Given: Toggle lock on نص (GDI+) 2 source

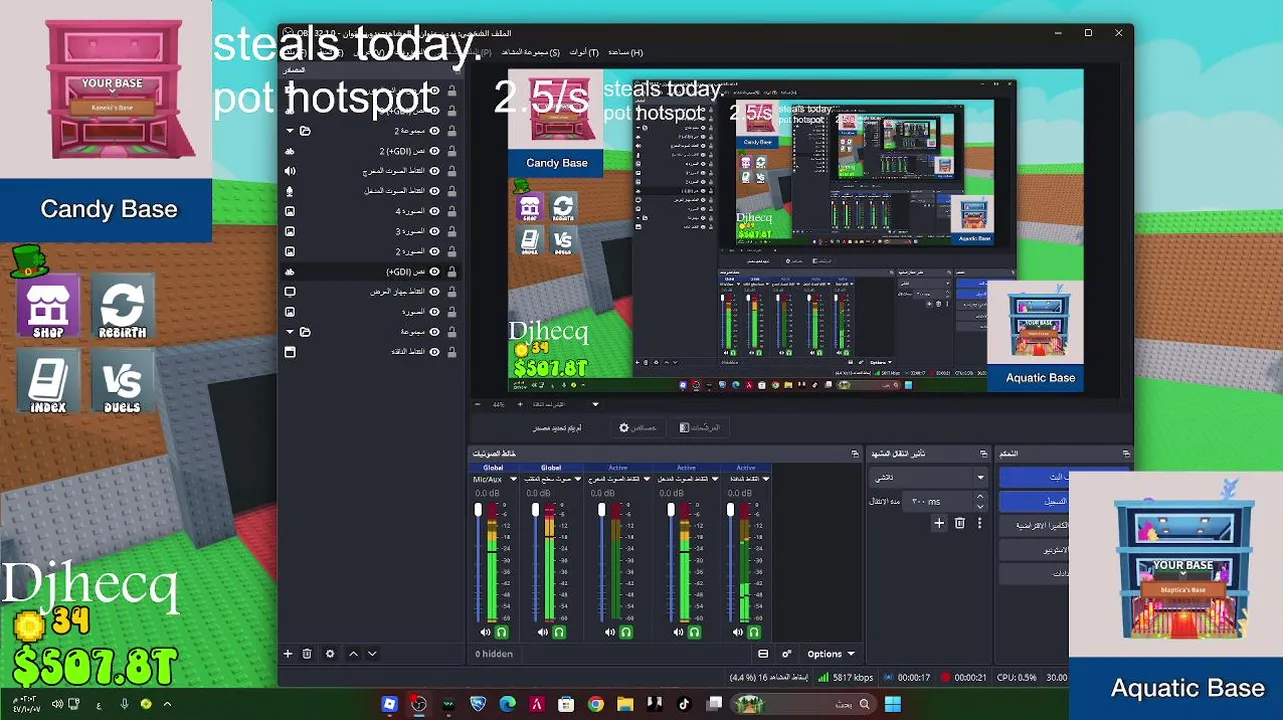Looking at the screenshot, I should pyautogui.click(x=452, y=151).
